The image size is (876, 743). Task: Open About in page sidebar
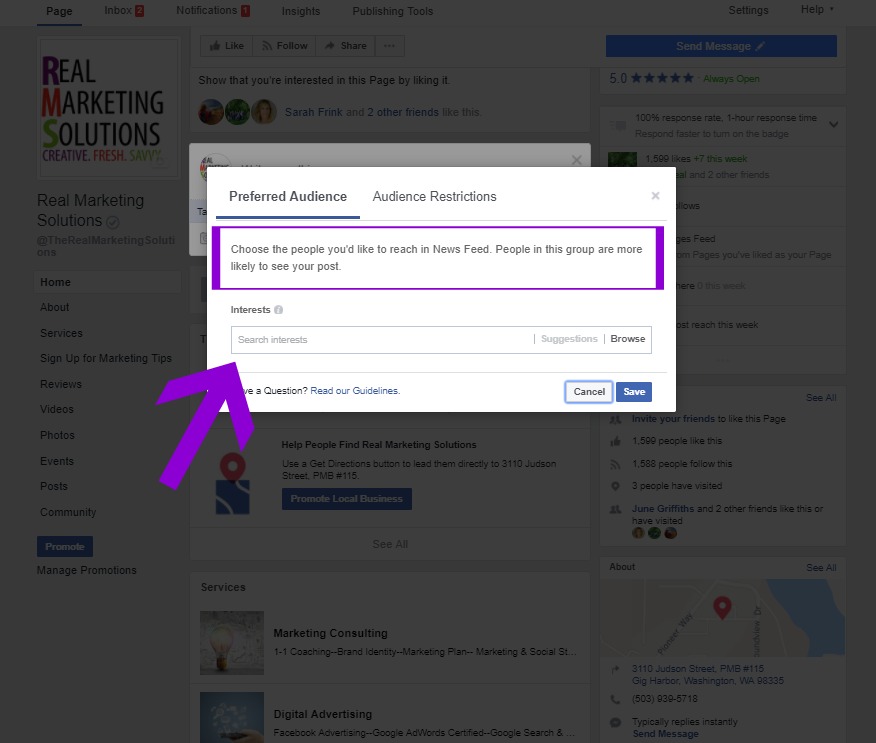(55, 307)
